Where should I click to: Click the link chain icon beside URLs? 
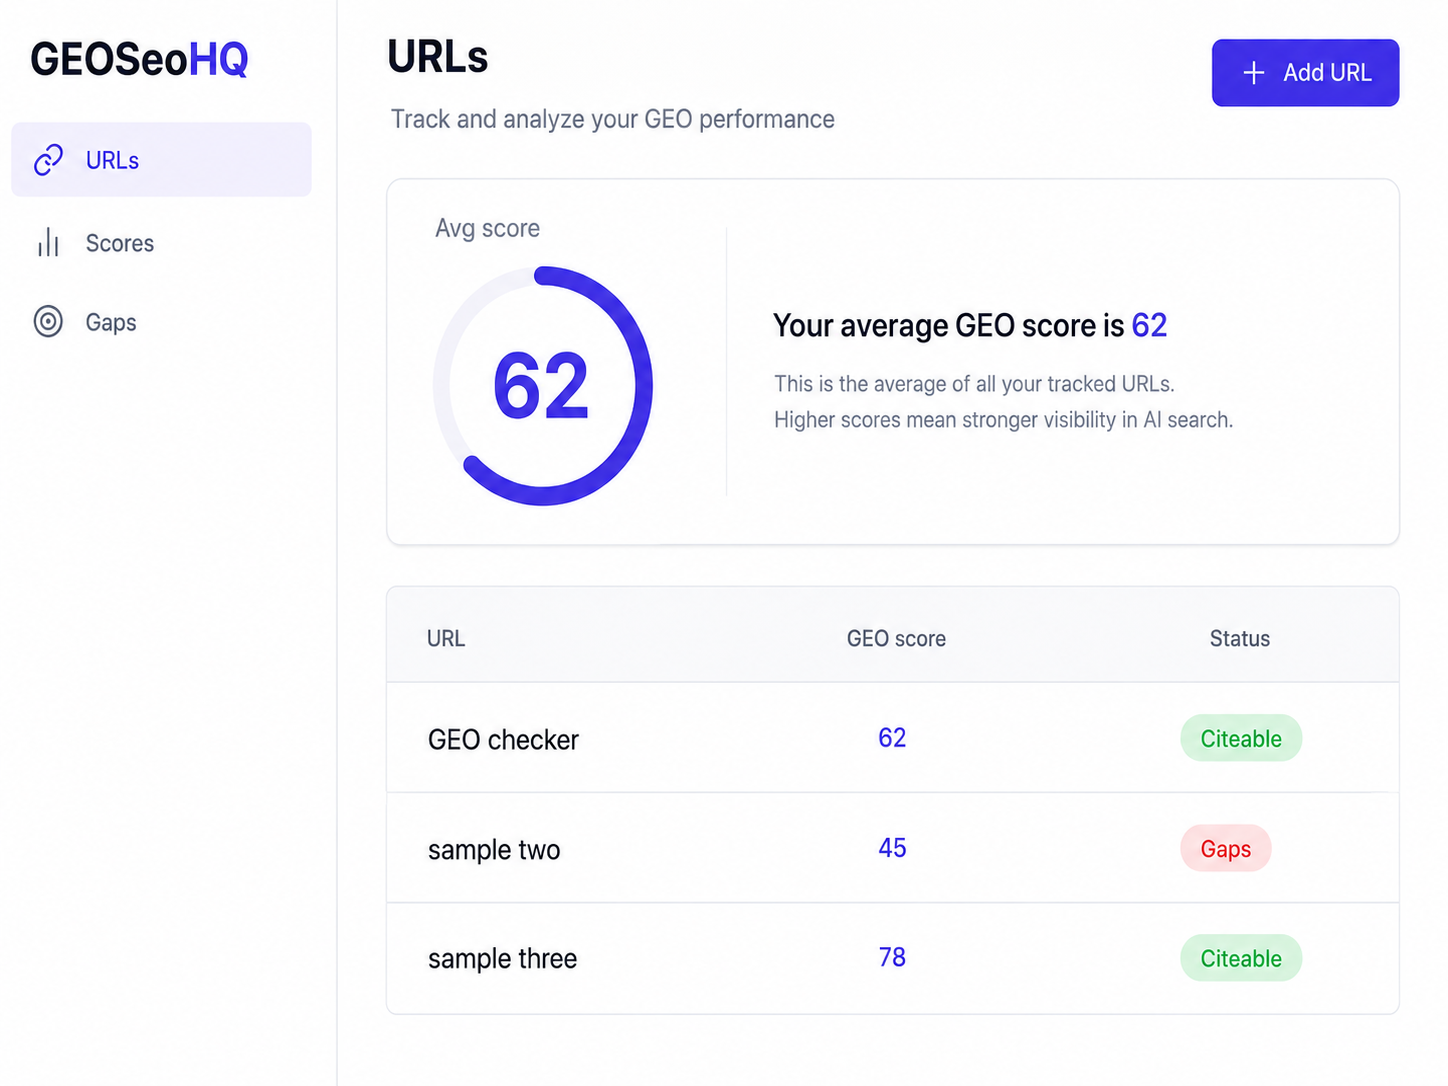tap(48, 160)
